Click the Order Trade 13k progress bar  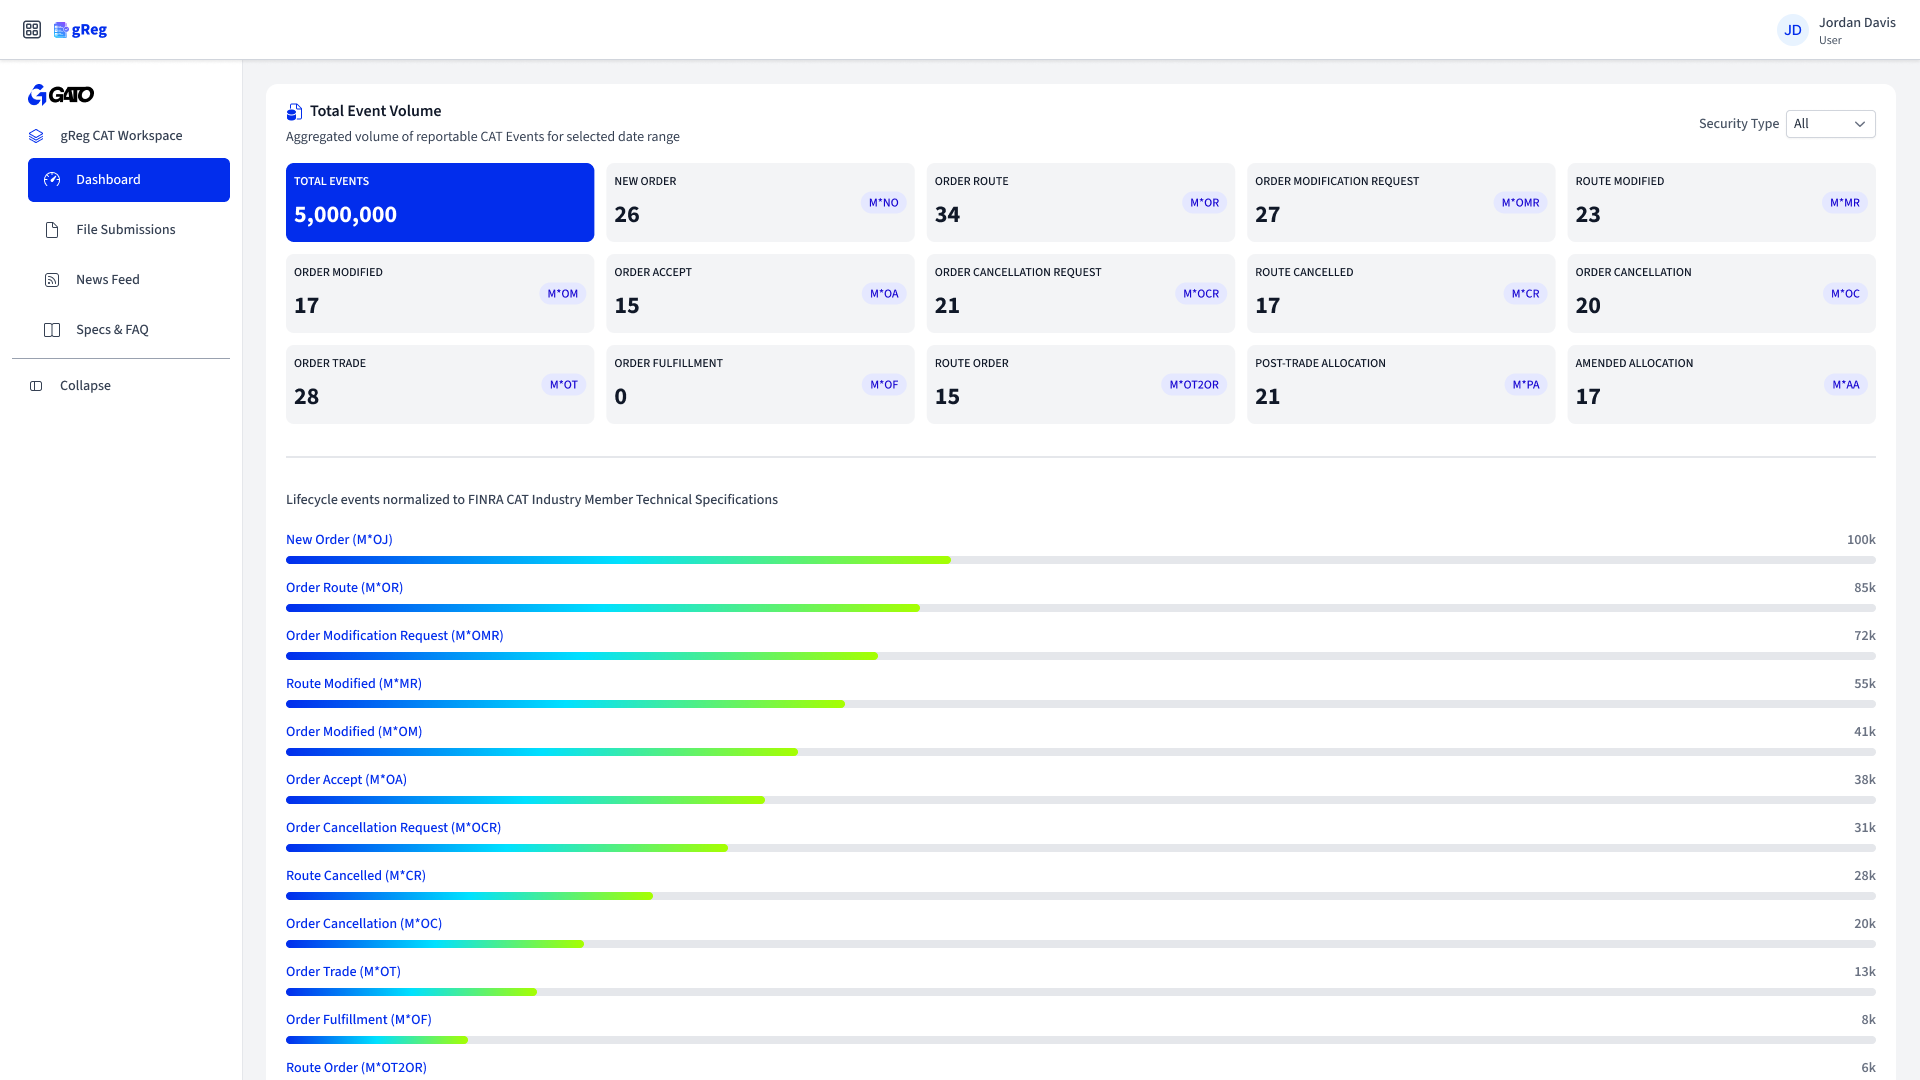tap(1081, 992)
